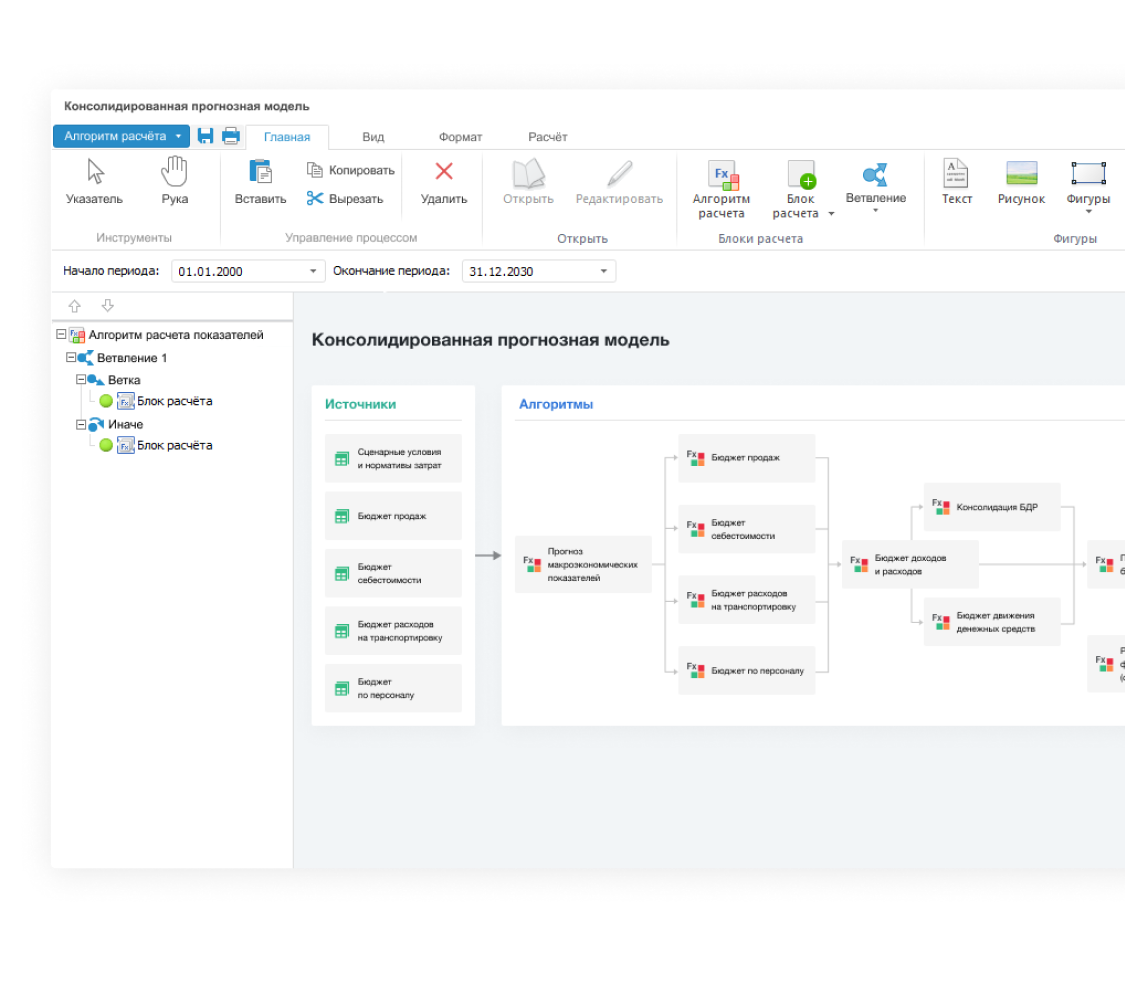Insert a Текст element
This screenshot has width=1125, height=984.
click(956, 182)
